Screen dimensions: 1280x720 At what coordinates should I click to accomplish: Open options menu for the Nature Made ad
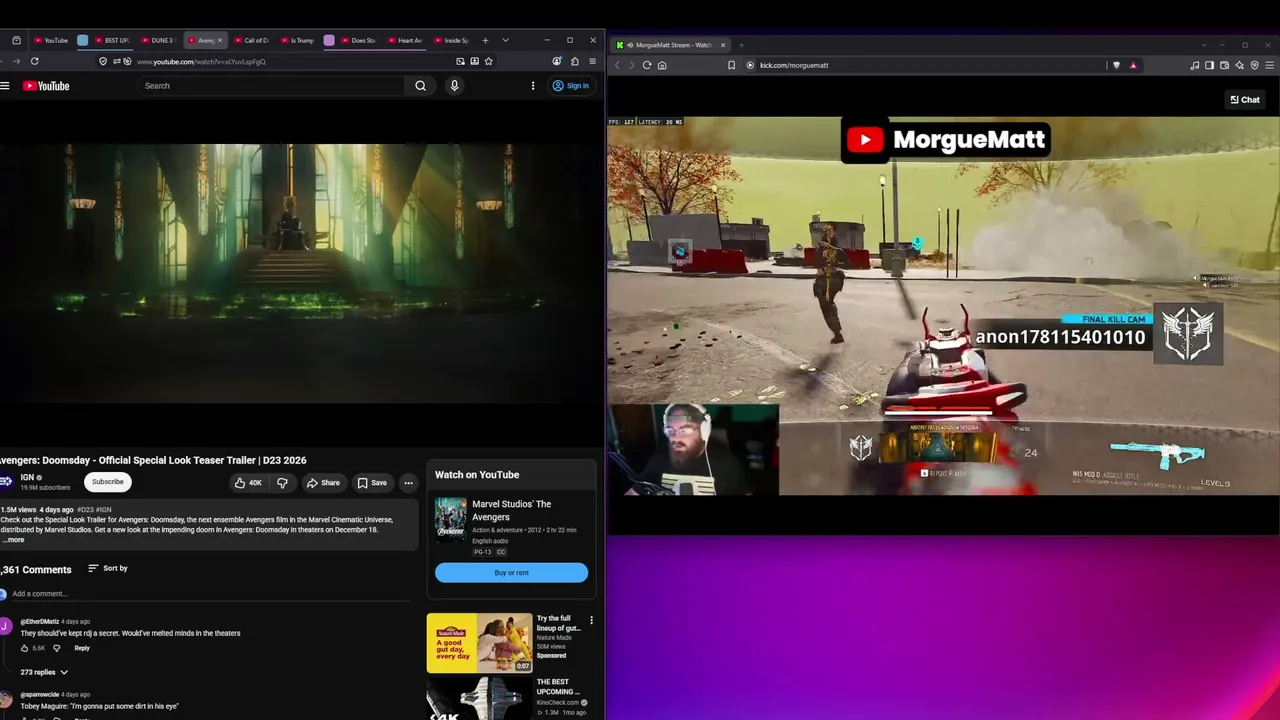point(591,621)
